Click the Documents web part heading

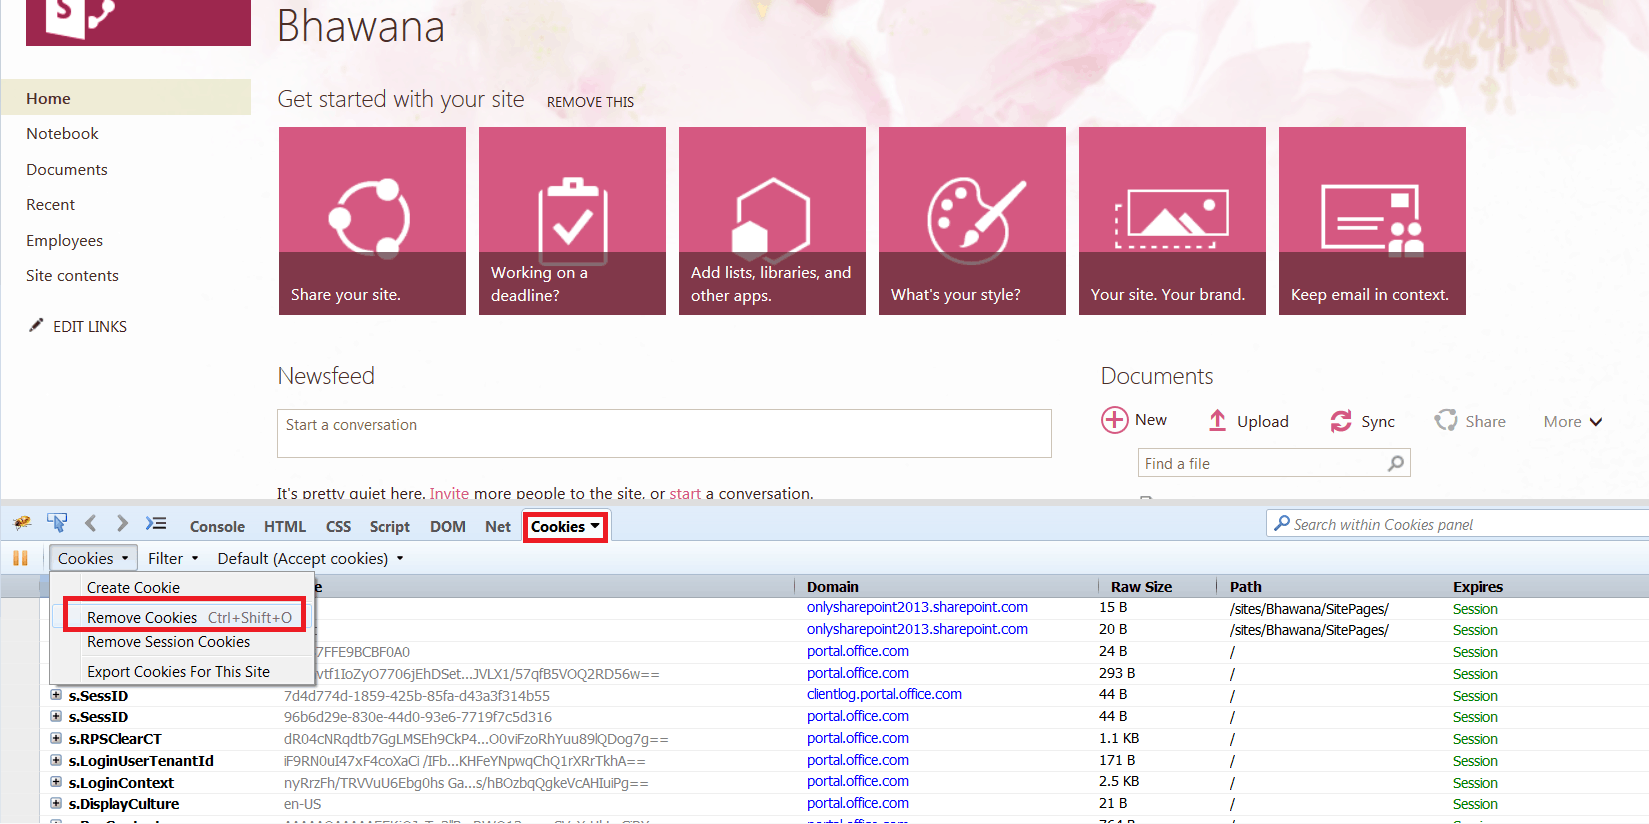(x=1157, y=376)
